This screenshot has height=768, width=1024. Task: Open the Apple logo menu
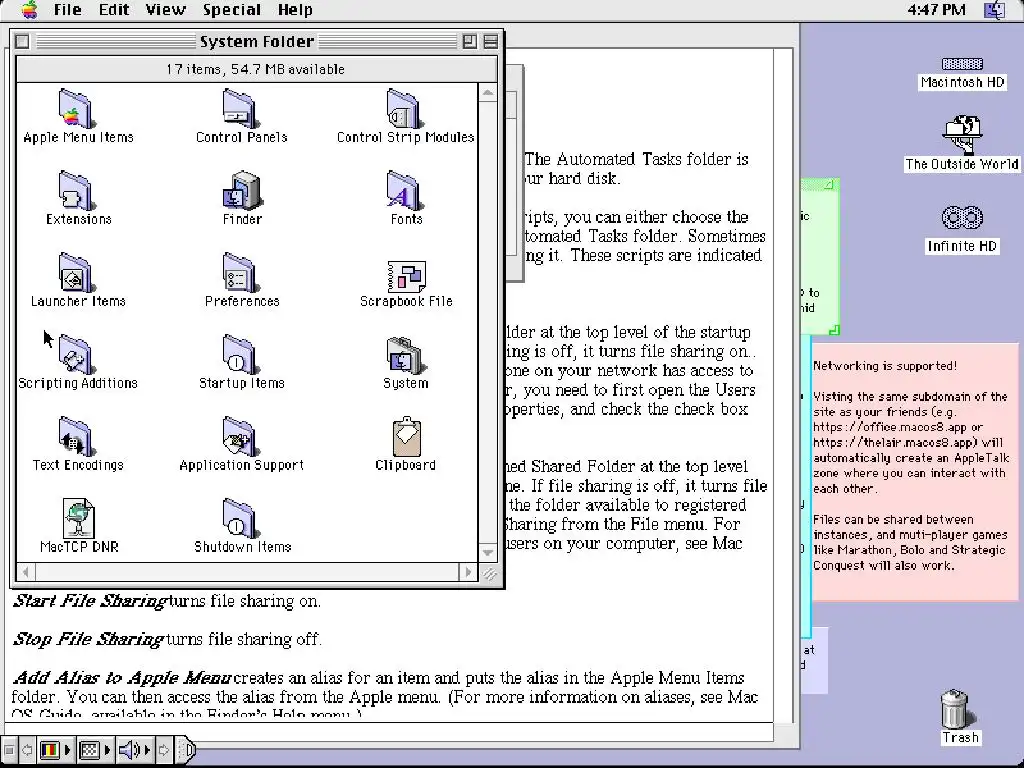click(29, 10)
